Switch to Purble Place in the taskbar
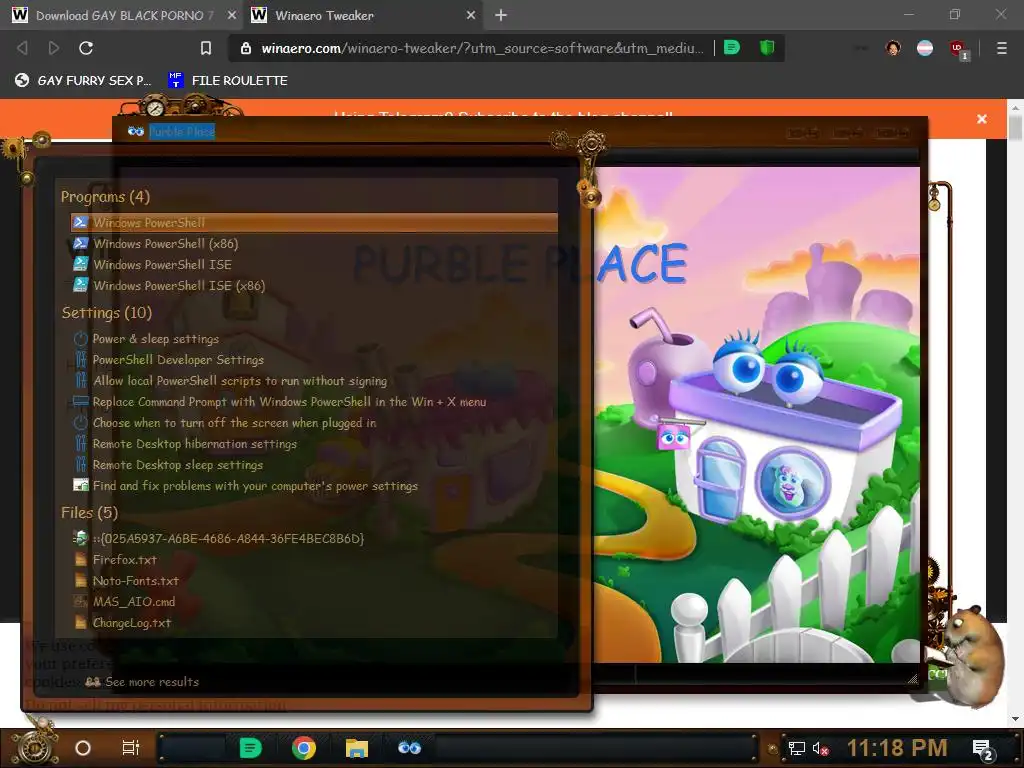1024x768 pixels. tap(409, 748)
